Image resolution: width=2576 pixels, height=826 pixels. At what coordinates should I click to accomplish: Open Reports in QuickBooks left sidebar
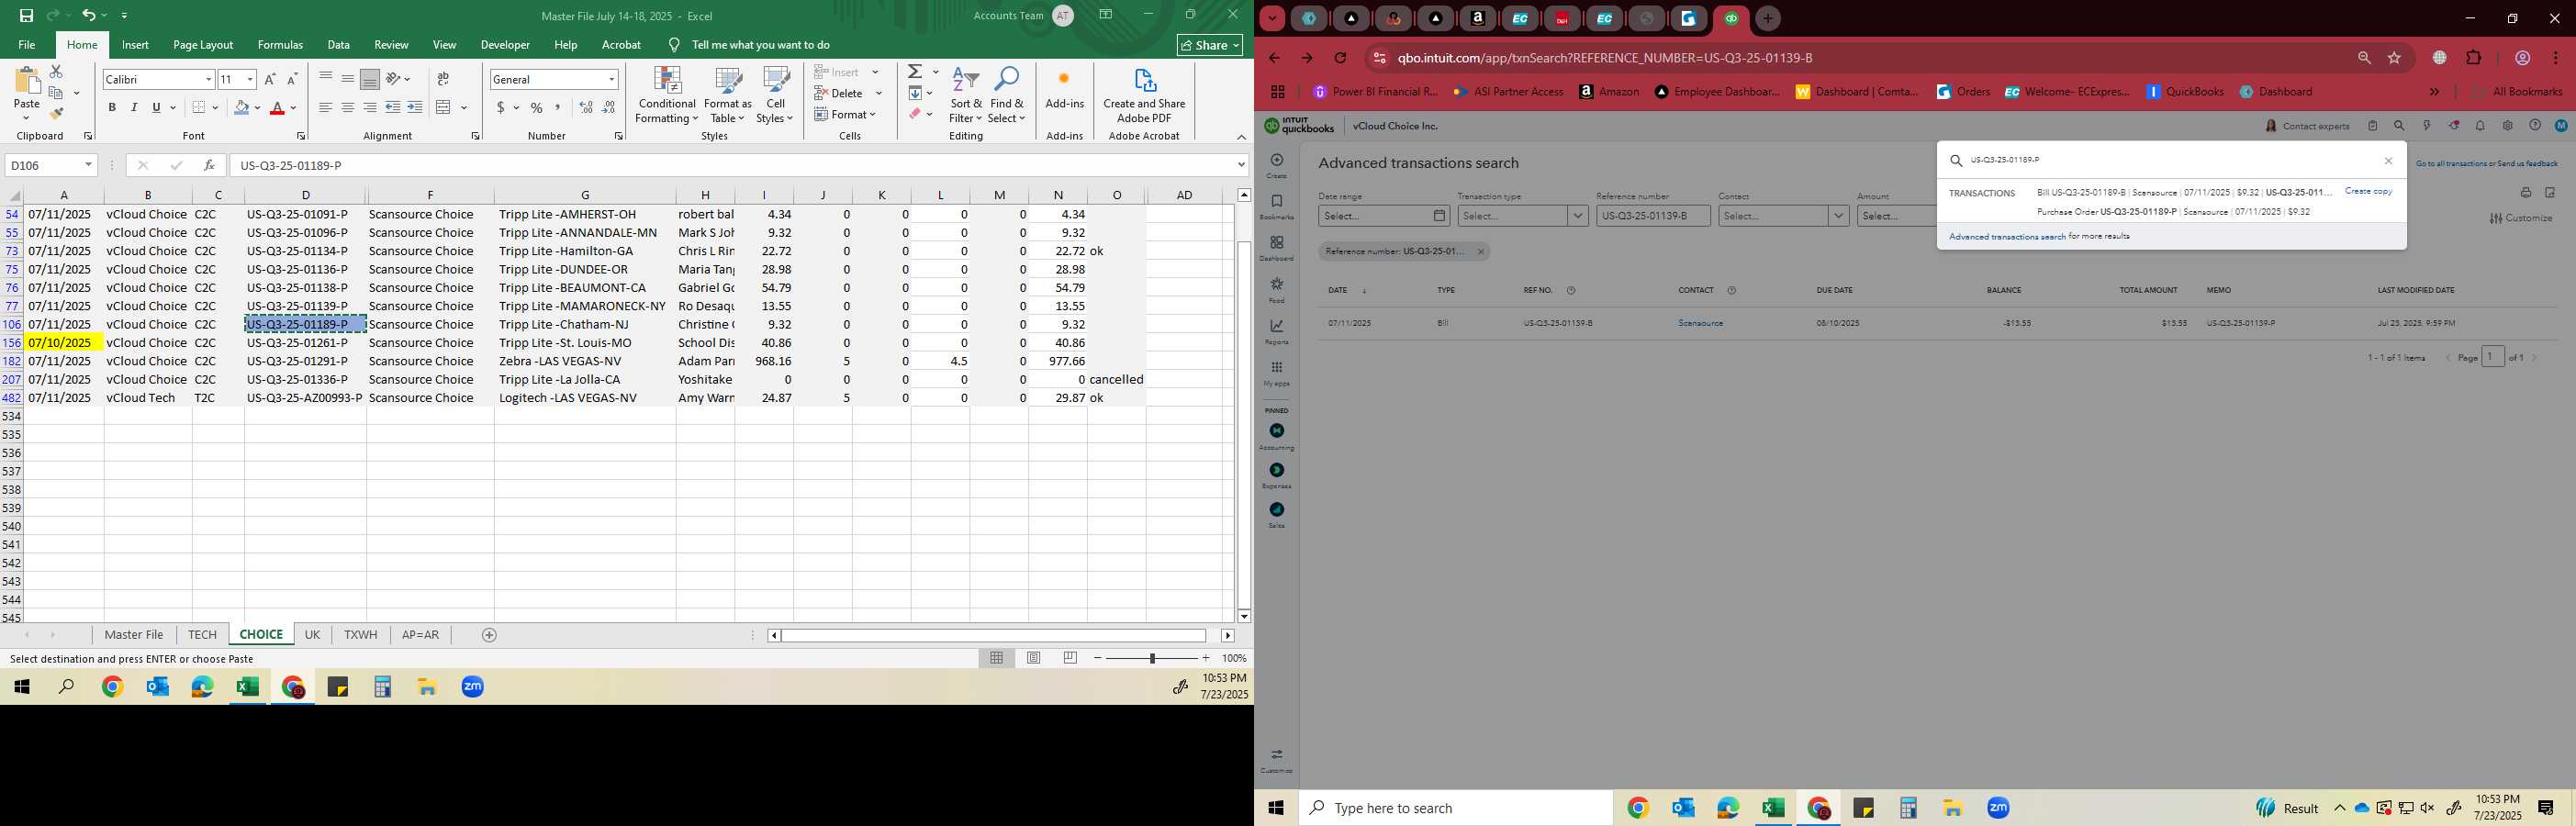pos(1277,331)
